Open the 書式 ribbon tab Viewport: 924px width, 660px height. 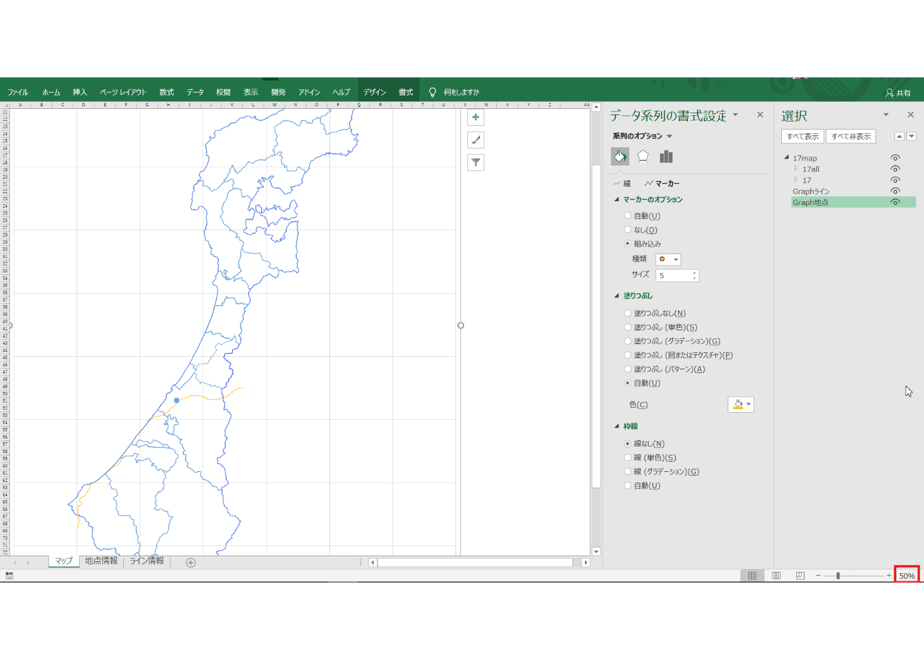point(405,92)
